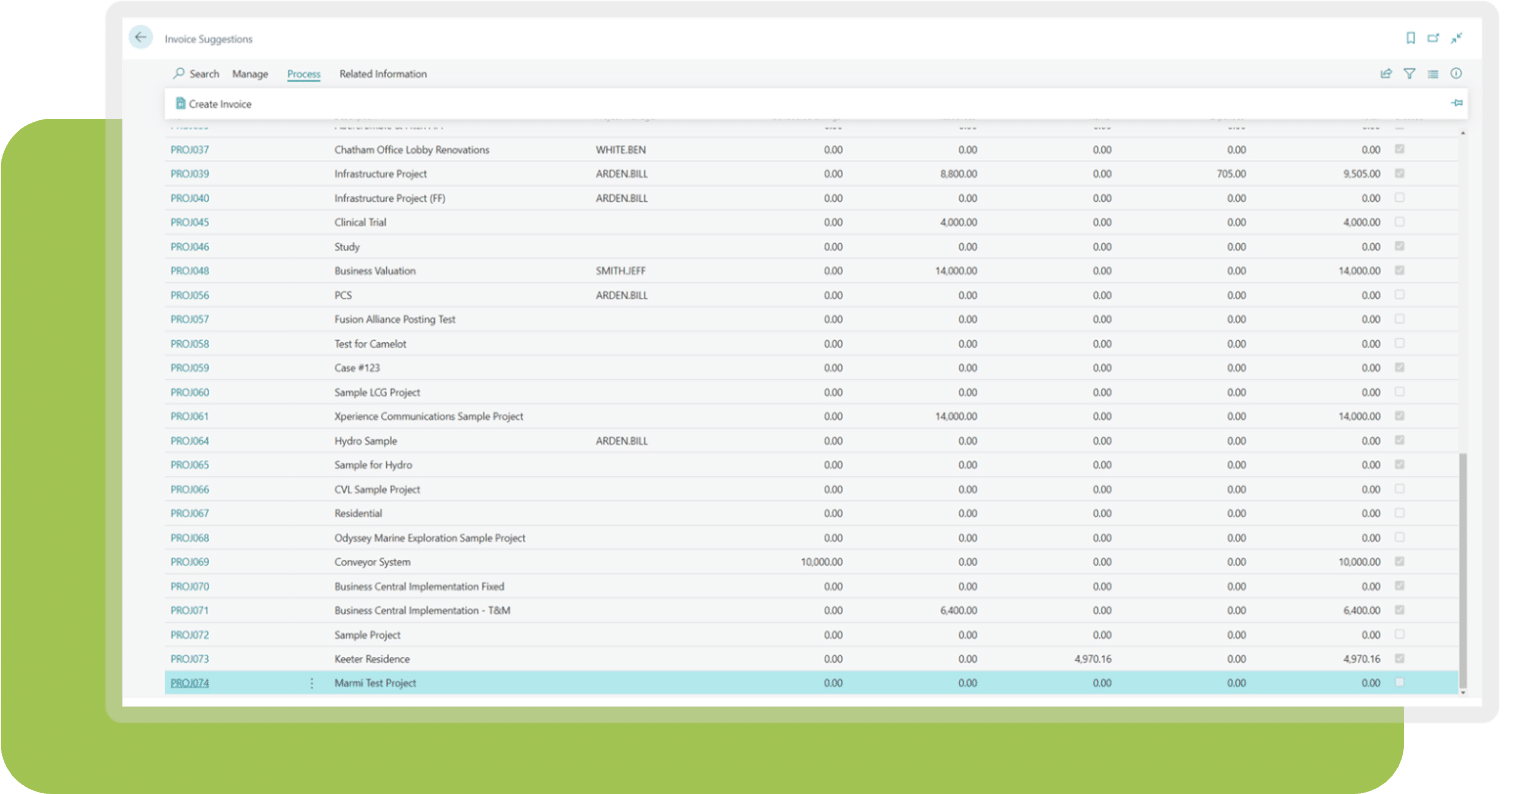Image resolution: width=1517 pixels, height=794 pixels.
Task: Click the 'Test for Camelot' cell
Action: pos(371,344)
